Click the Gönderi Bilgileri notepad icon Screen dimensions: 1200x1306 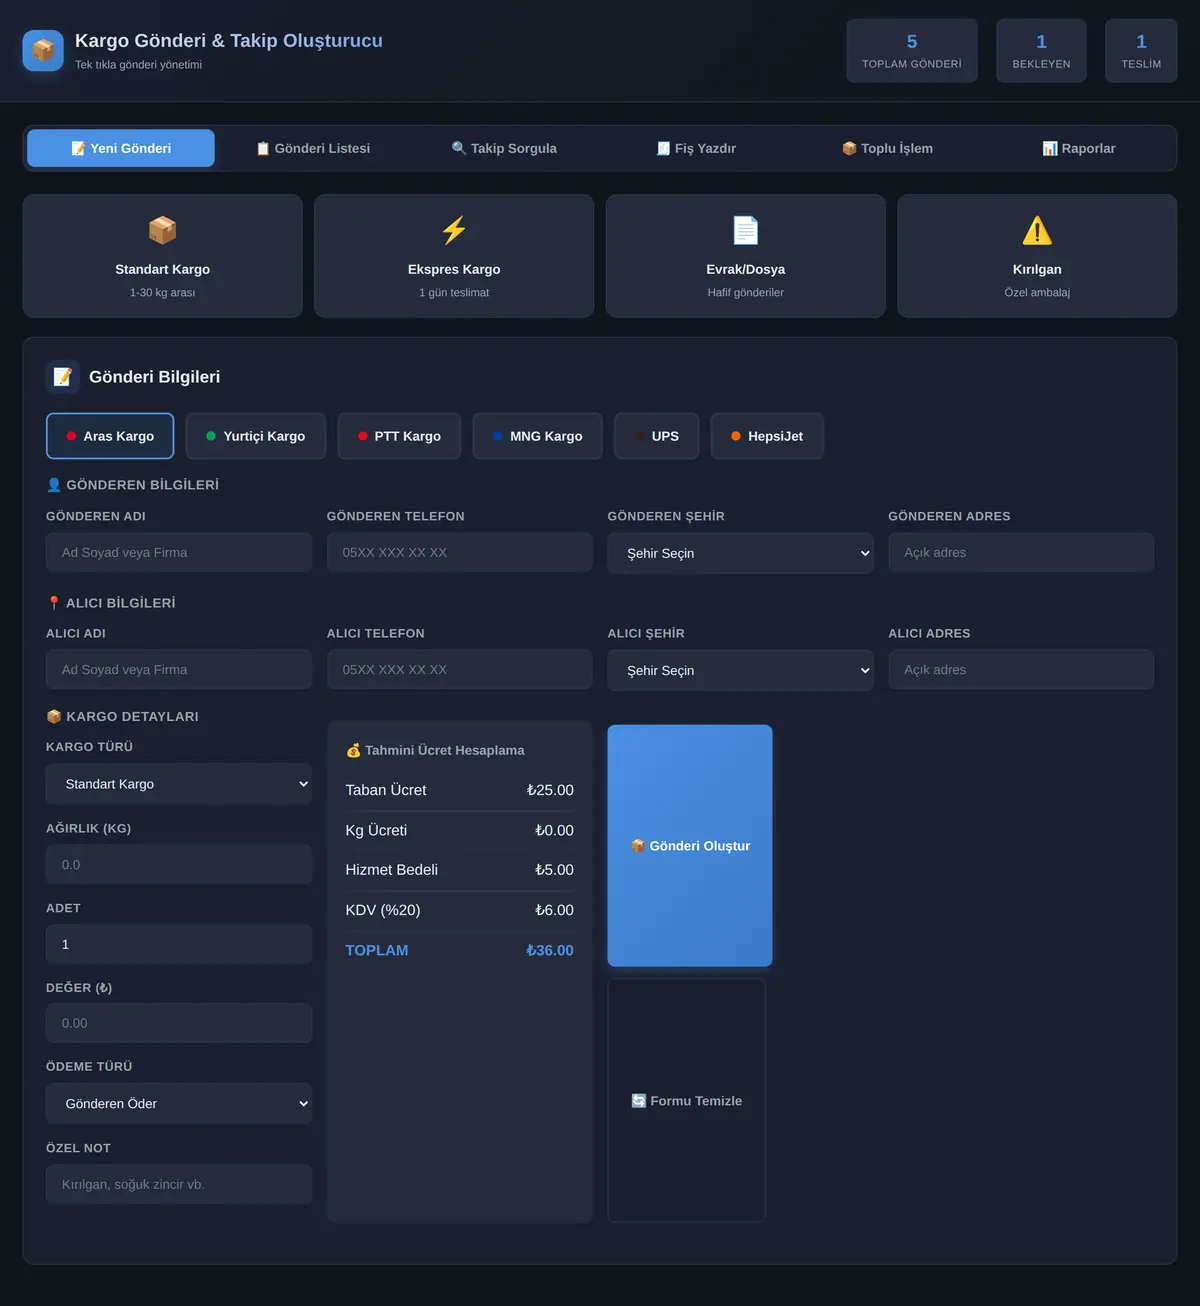click(x=63, y=377)
